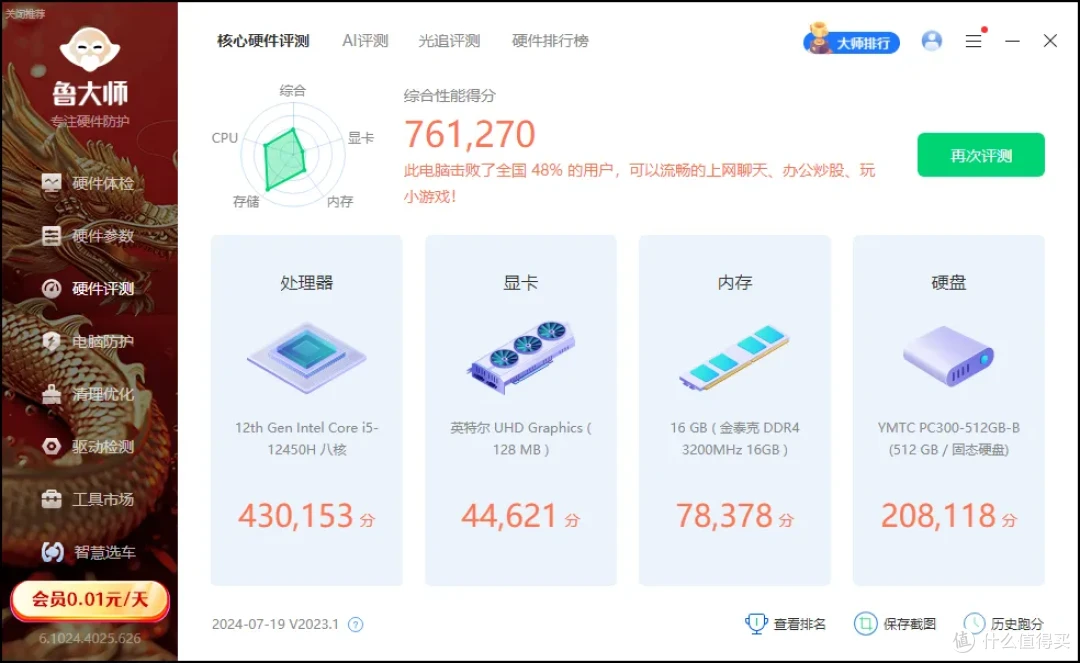This screenshot has height=663, width=1080.
Task: Click the memory score 78,378
Action: [x=724, y=516]
